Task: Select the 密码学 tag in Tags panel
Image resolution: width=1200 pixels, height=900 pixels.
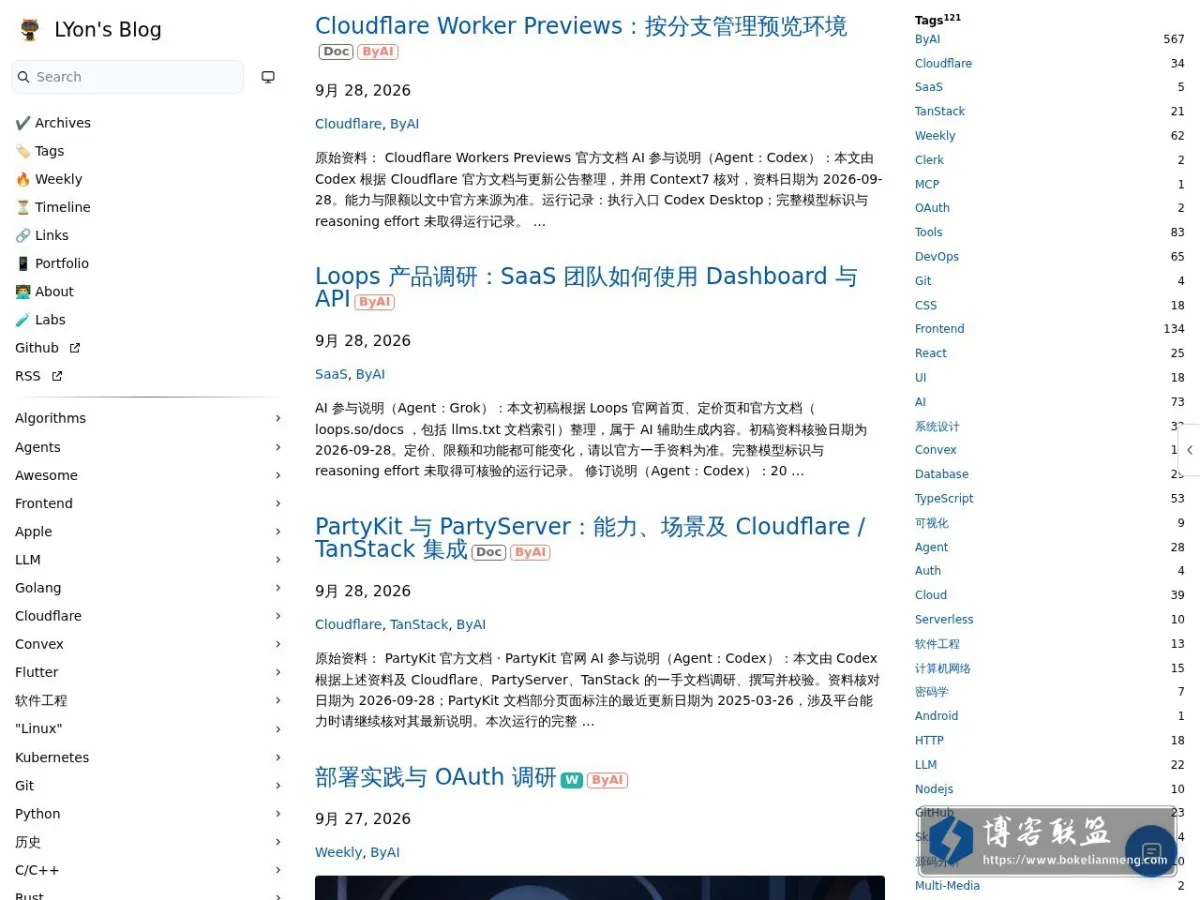Action: 932,692
